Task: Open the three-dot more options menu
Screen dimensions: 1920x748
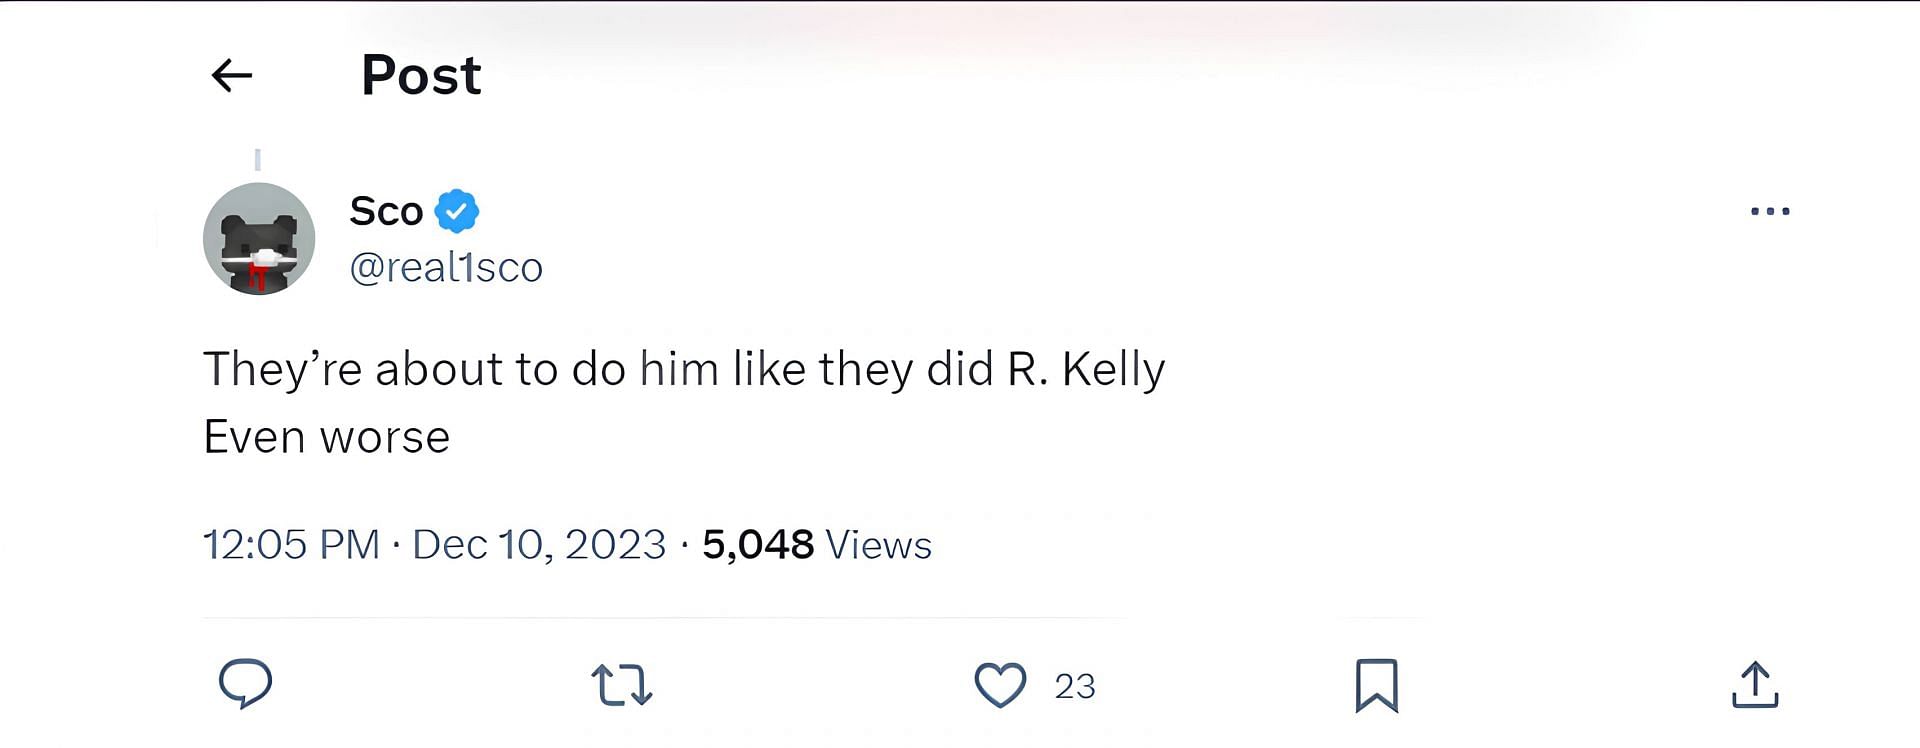Action: 1770,211
